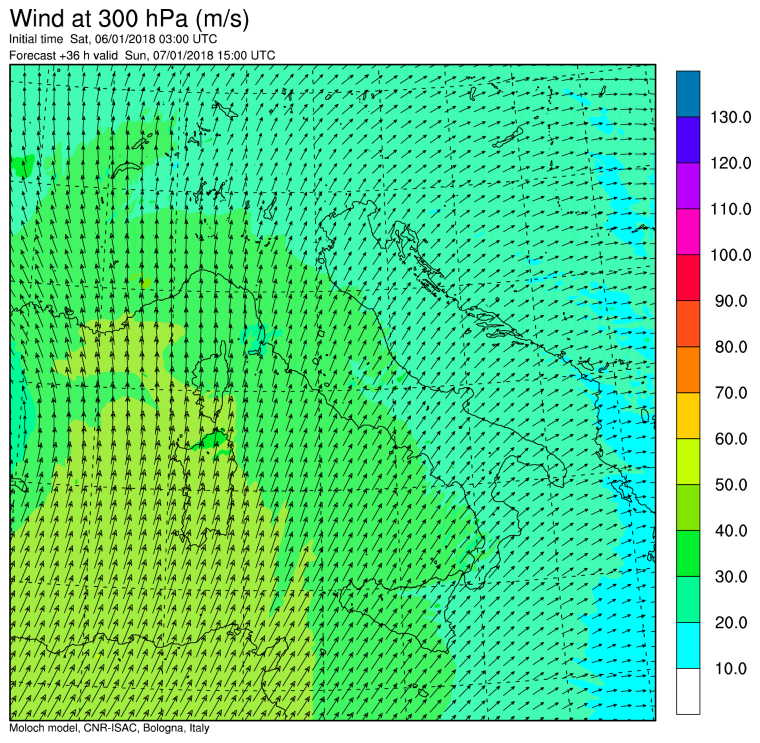Click the cyan swatch between 10.0 and 20.0

coord(688,645)
